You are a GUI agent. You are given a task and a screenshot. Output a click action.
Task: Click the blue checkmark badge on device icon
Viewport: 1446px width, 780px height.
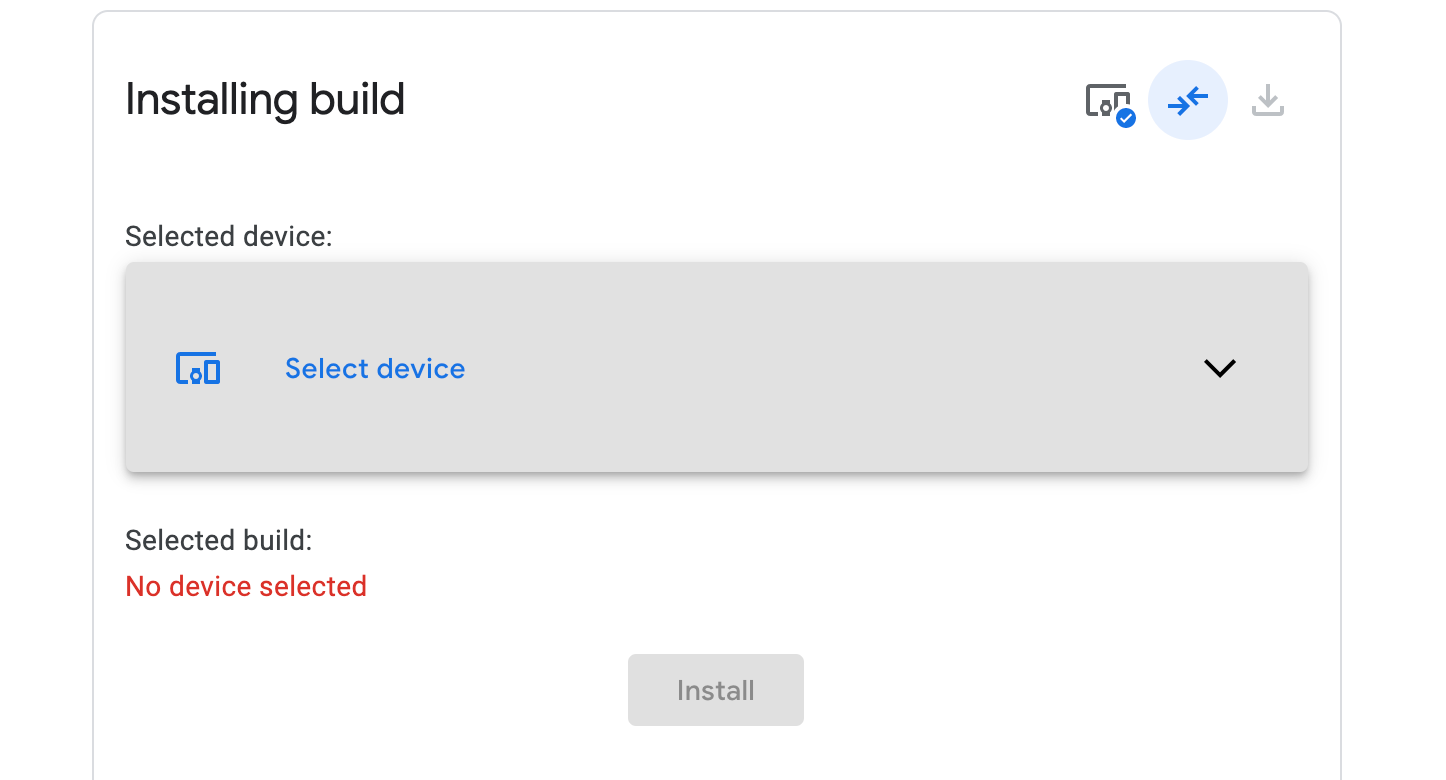[1126, 118]
